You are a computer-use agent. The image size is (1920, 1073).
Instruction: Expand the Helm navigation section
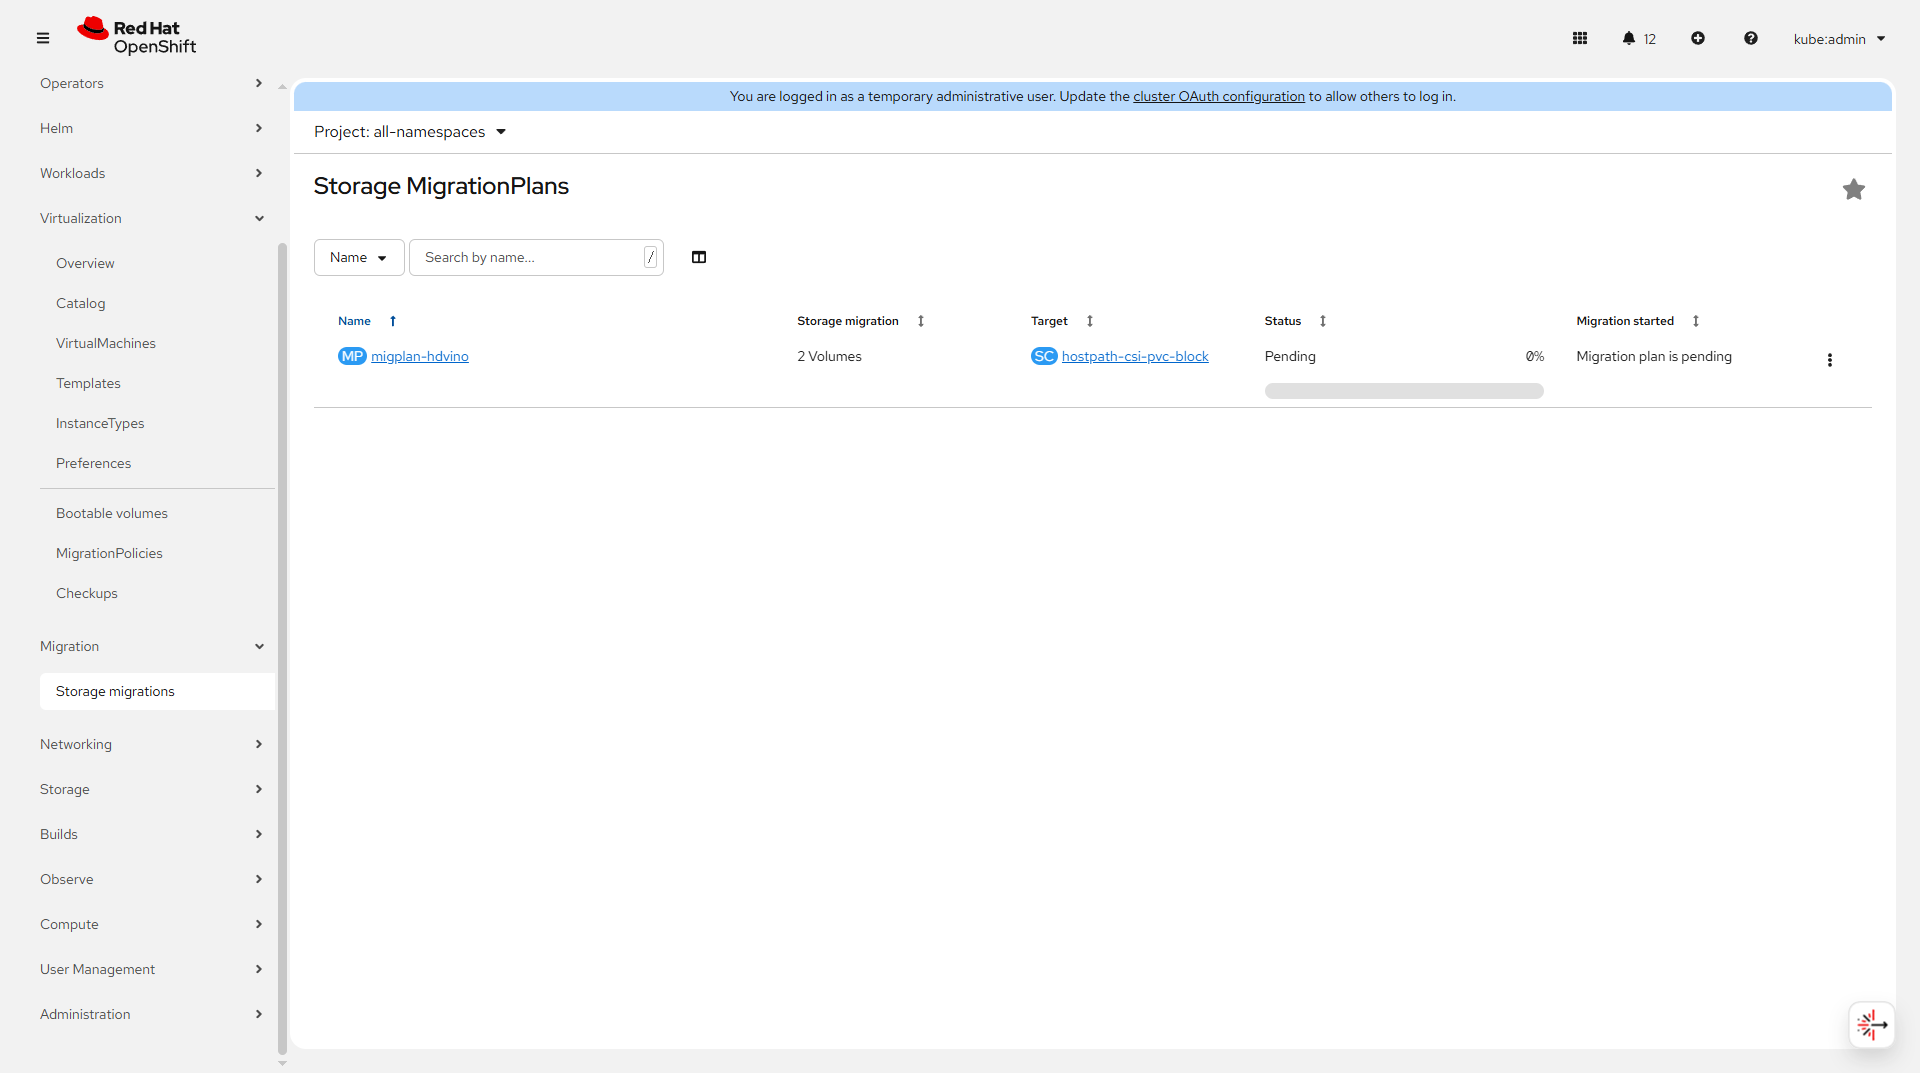tap(151, 128)
